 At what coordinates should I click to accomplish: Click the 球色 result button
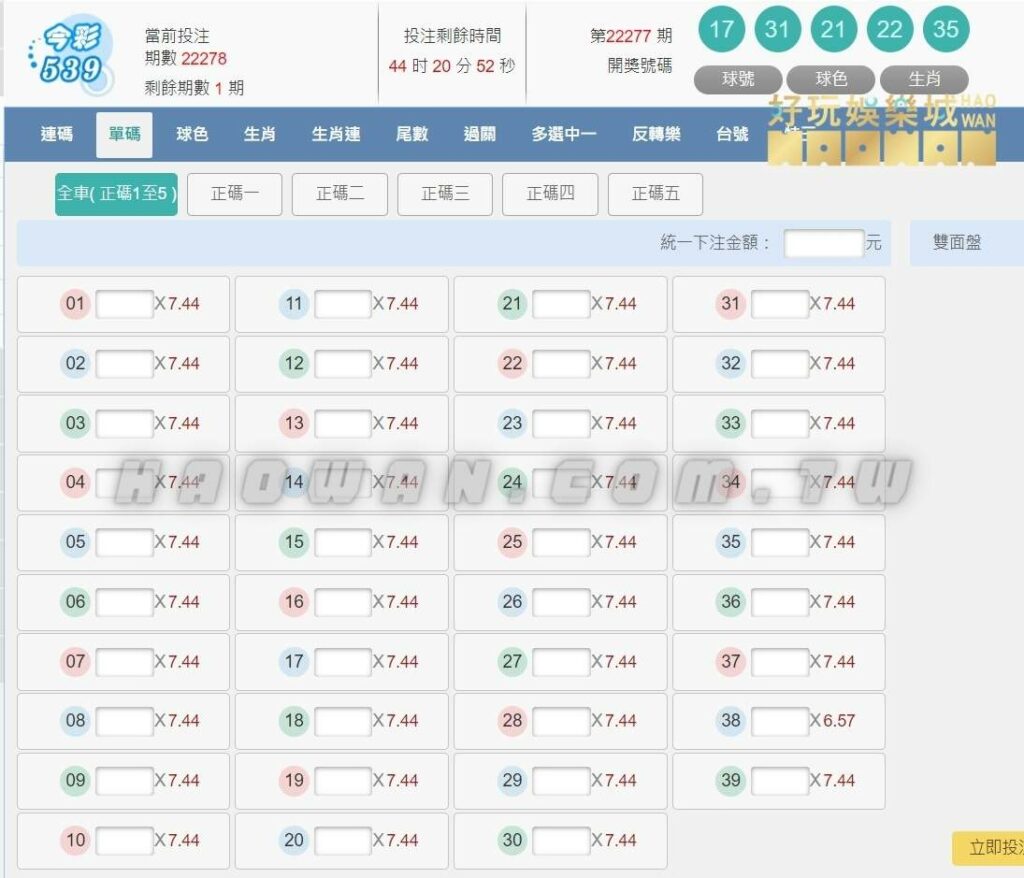click(x=831, y=78)
